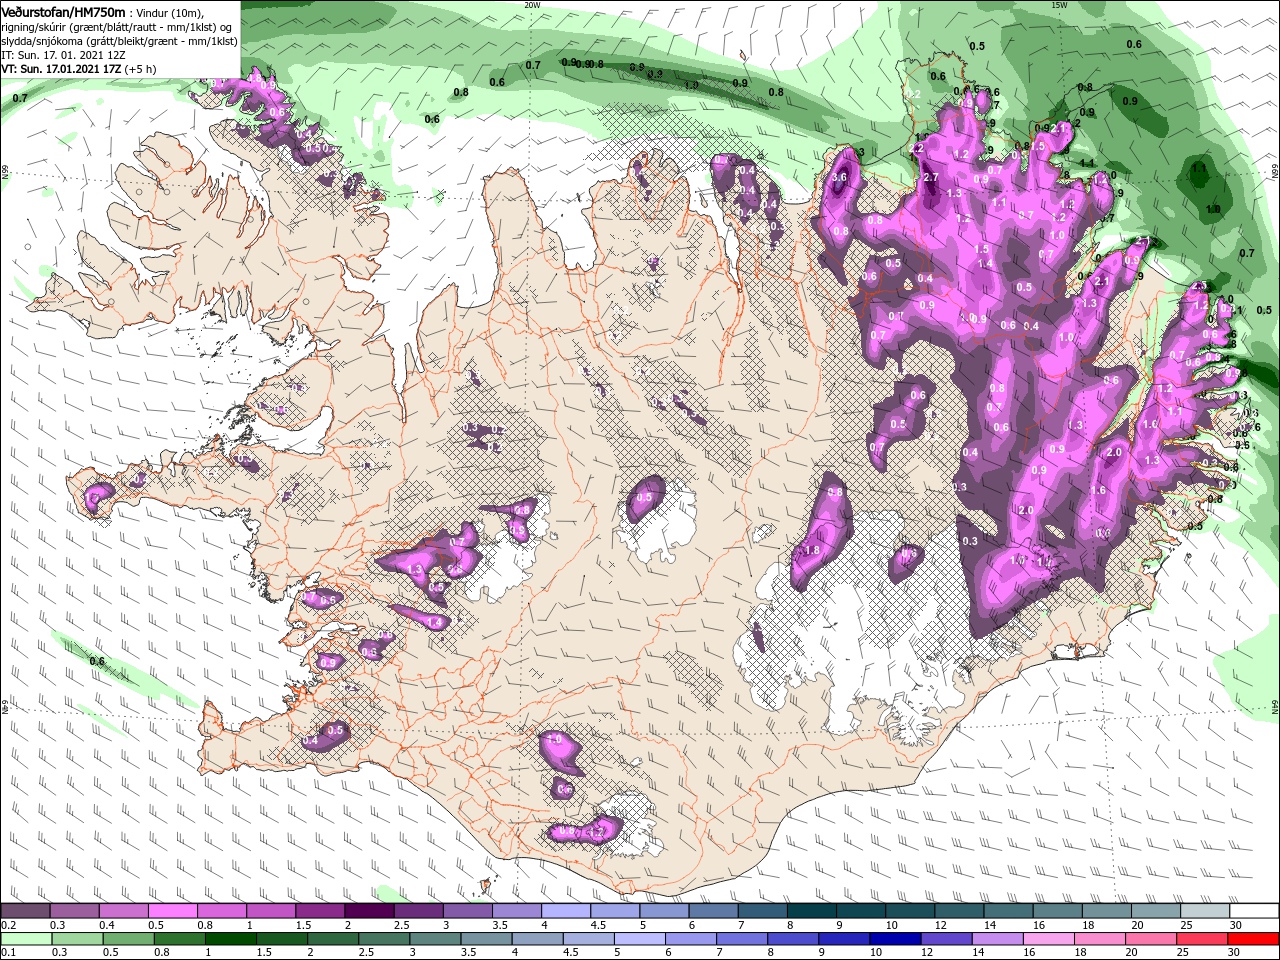Pick the bright pink 0.5–0.8 swatch, top legend row
The width and height of the screenshot is (1280, 960).
172,911
